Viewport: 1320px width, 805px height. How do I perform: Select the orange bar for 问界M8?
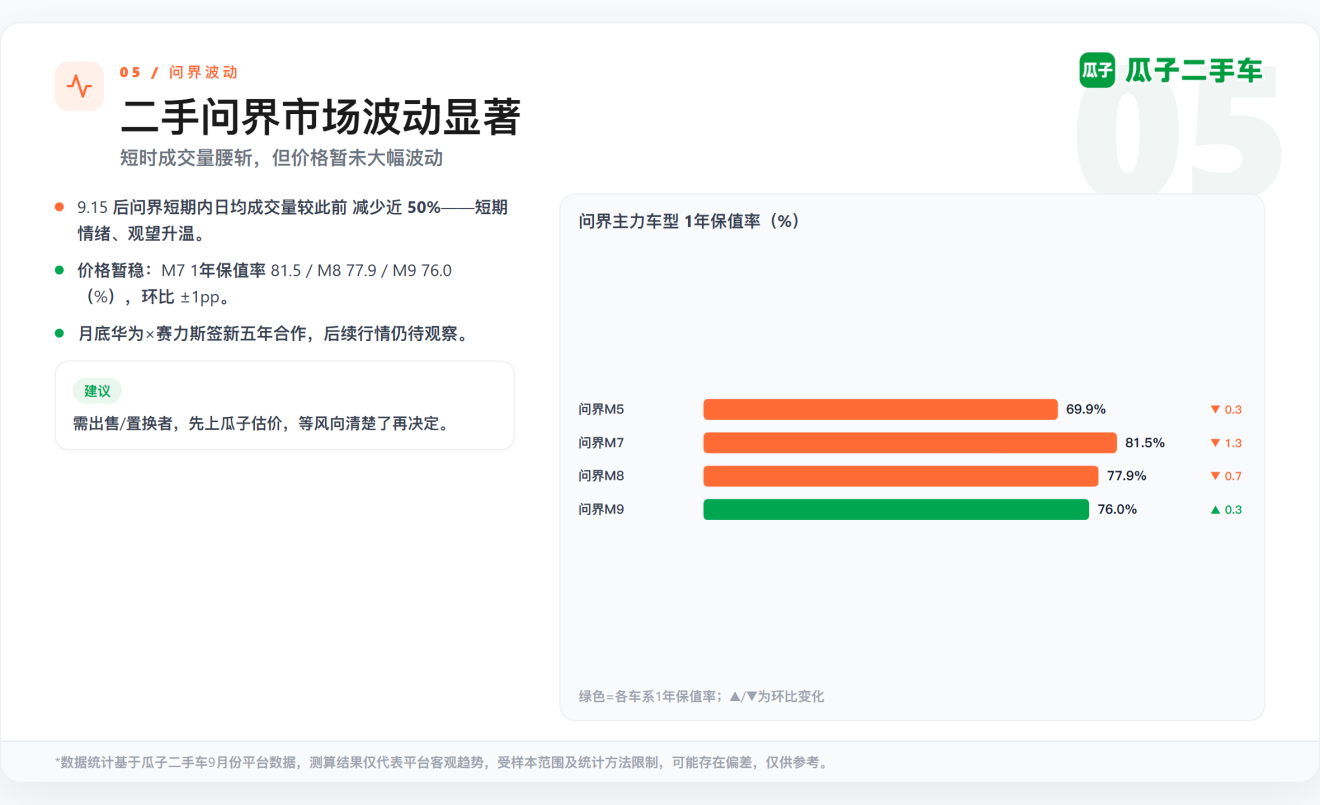click(901, 476)
